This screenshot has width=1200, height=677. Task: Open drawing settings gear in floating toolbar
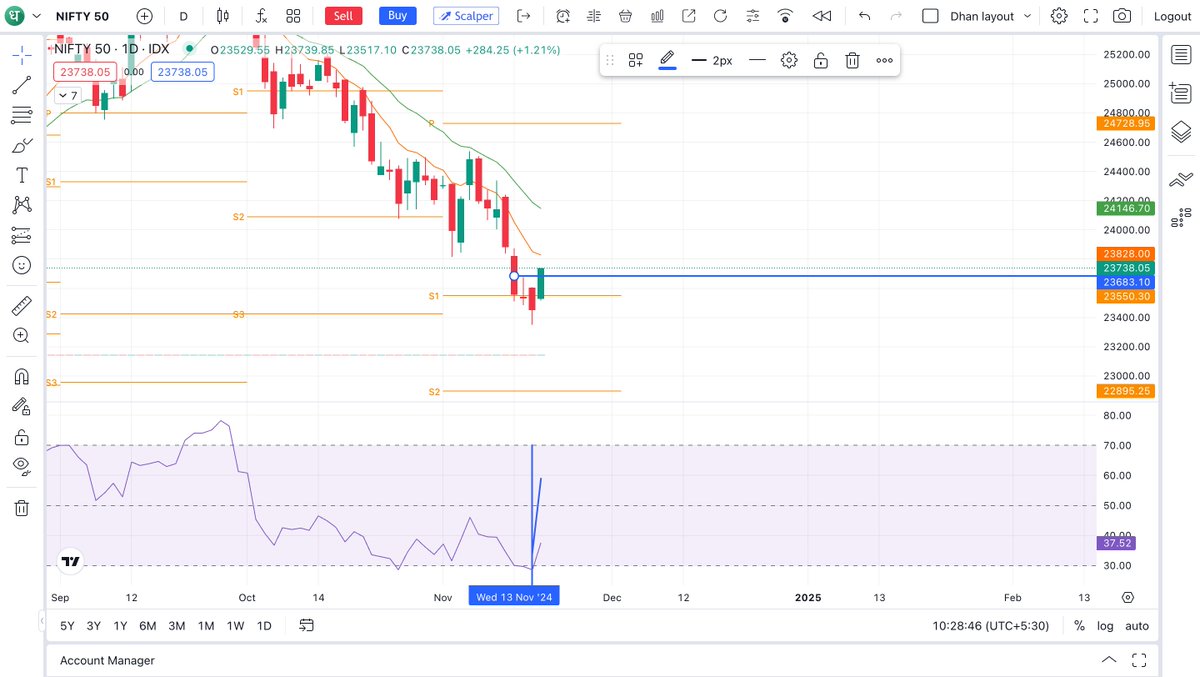coord(789,60)
